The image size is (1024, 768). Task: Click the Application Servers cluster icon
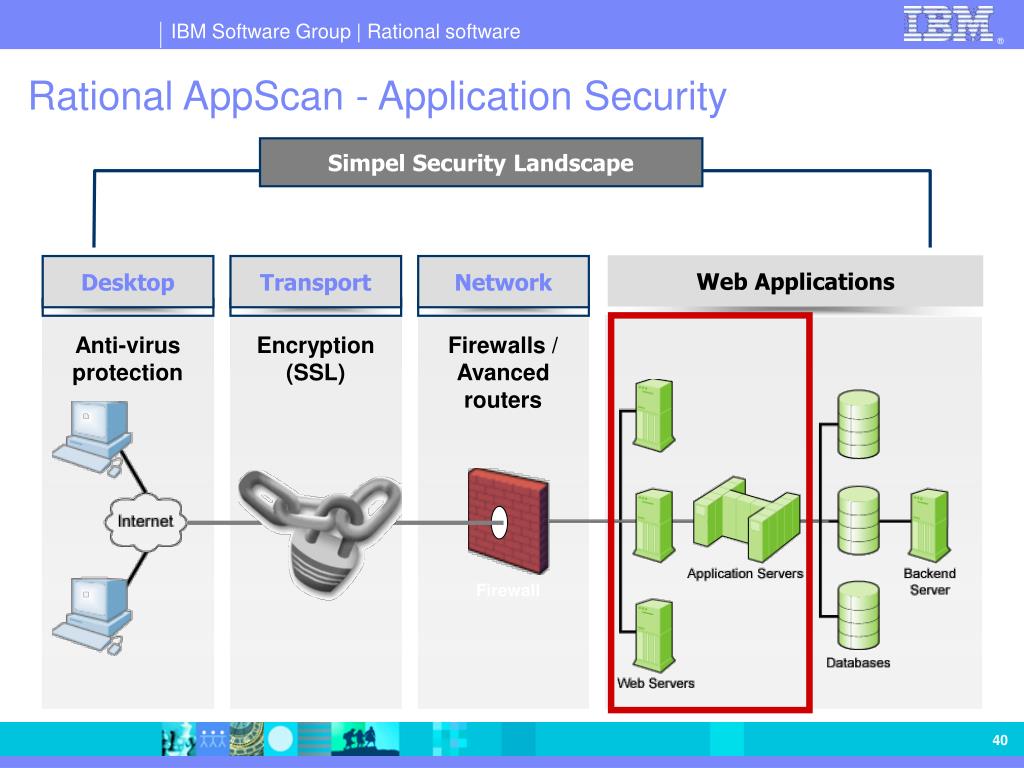click(x=746, y=519)
